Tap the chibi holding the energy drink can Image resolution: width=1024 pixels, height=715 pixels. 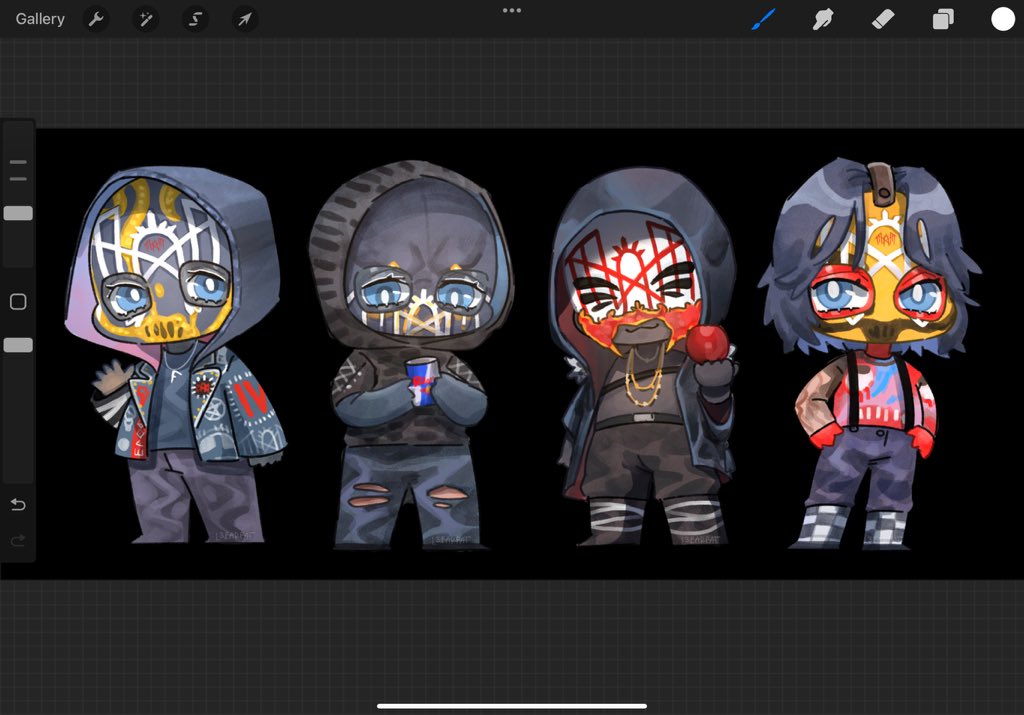(x=410, y=355)
